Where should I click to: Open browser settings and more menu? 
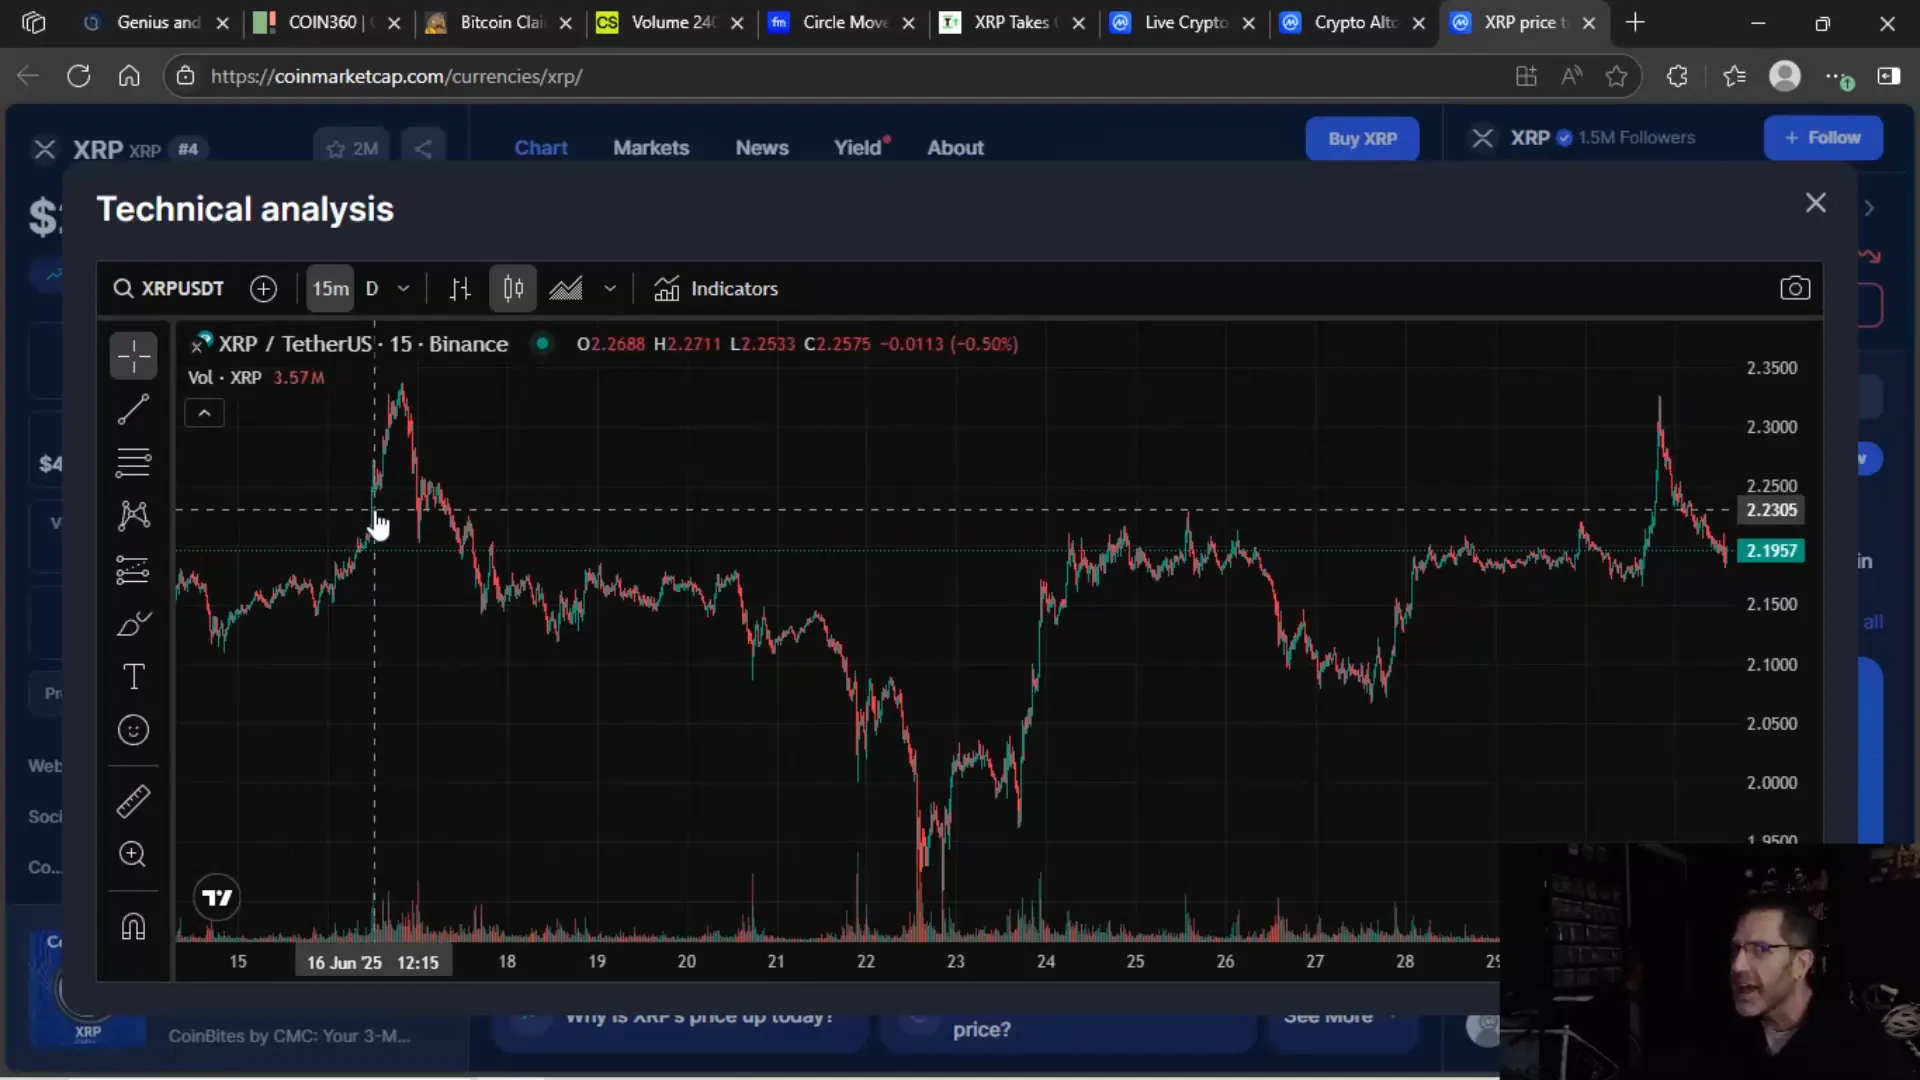click(1838, 76)
